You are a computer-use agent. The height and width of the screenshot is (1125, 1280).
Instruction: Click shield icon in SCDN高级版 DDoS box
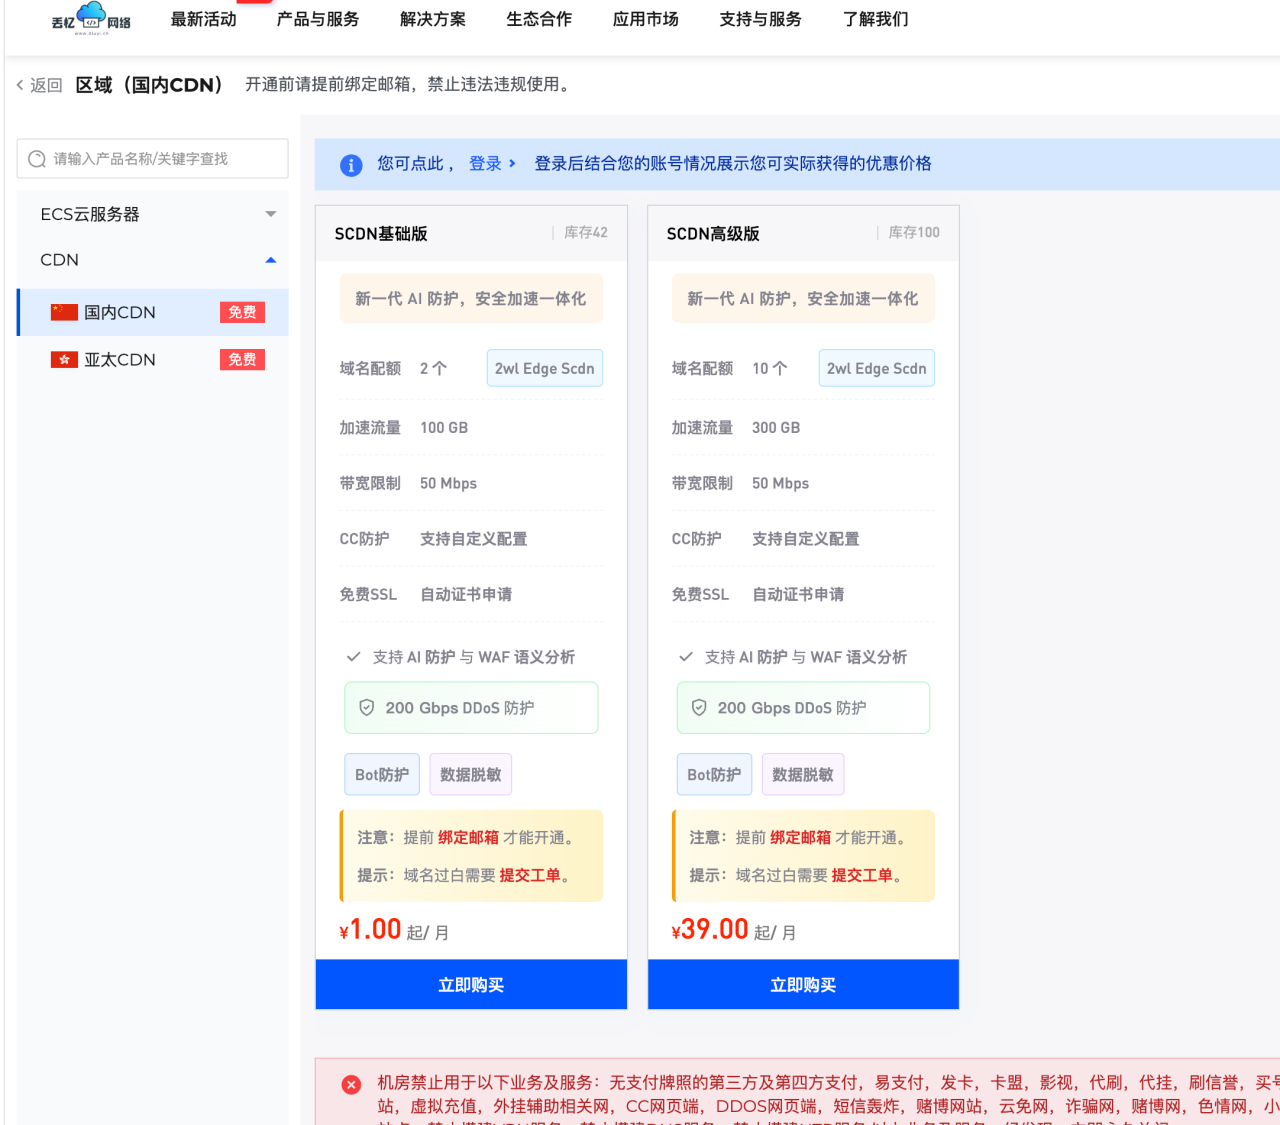click(x=699, y=708)
